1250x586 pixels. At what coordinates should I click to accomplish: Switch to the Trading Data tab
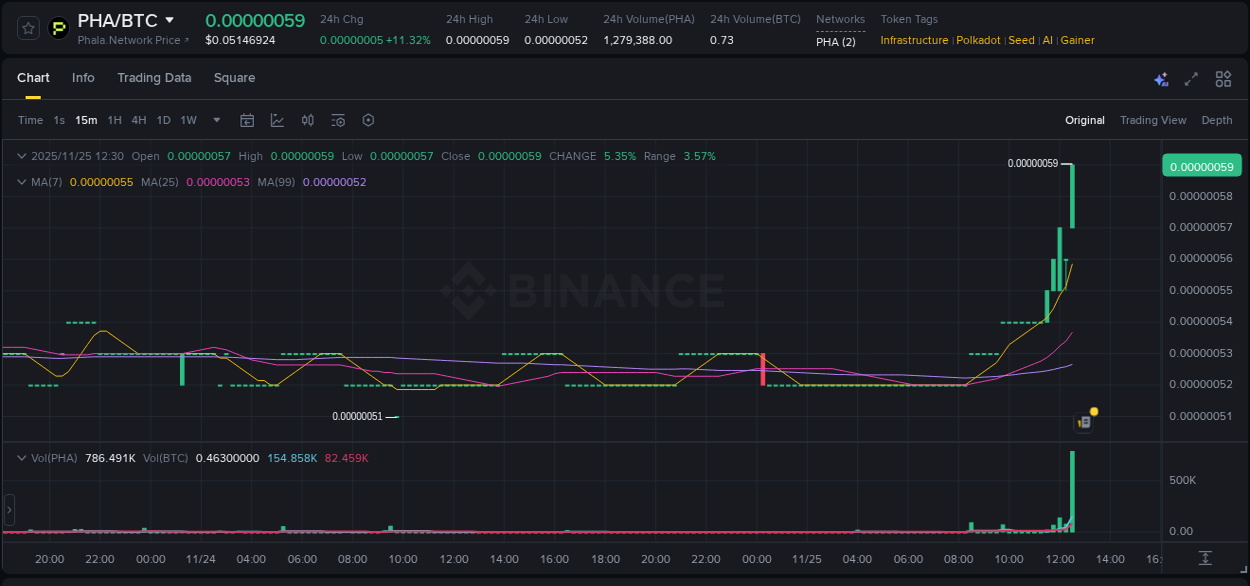click(x=154, y=78)
